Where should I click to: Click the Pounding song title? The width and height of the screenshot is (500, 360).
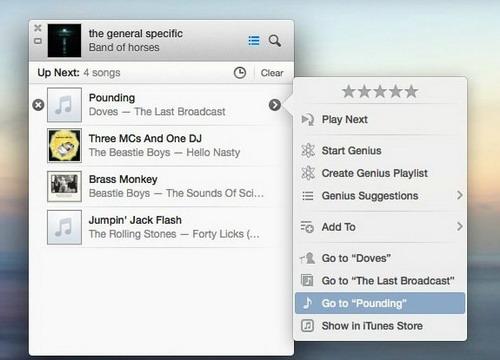tap(112, 98)
